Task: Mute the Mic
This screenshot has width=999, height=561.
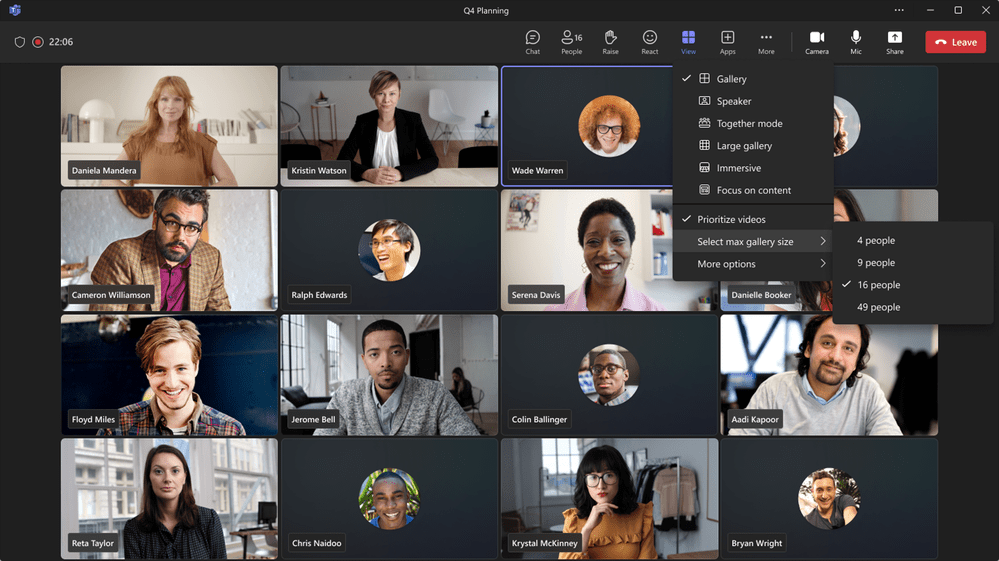Action: [856, 42]
